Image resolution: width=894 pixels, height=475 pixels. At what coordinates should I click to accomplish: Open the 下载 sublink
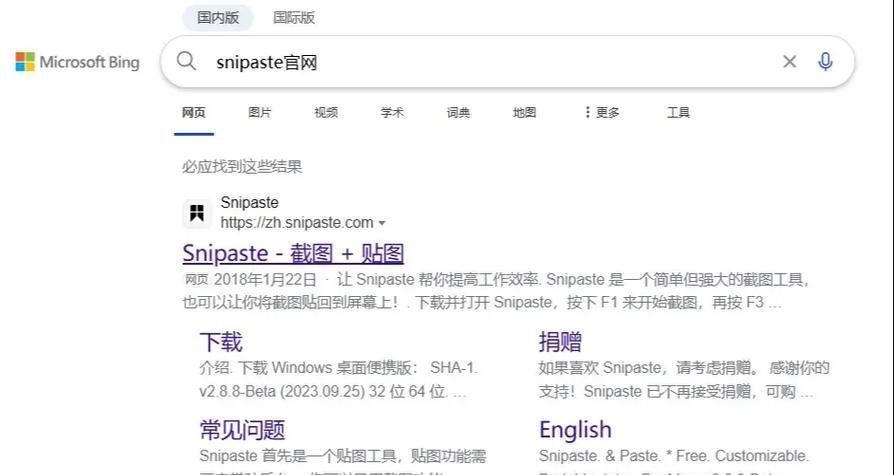[x=221, y=342]
